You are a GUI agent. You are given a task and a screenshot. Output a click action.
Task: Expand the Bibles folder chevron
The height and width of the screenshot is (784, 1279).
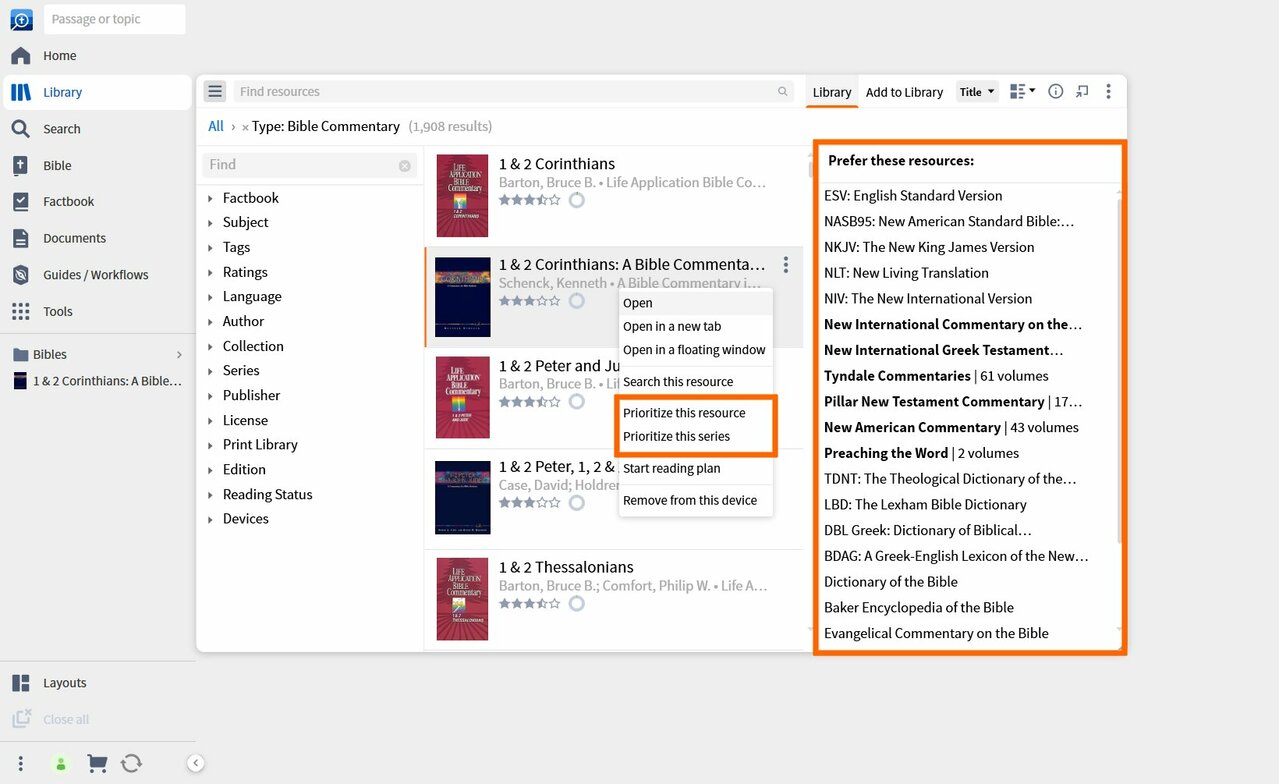pos(180,355)
